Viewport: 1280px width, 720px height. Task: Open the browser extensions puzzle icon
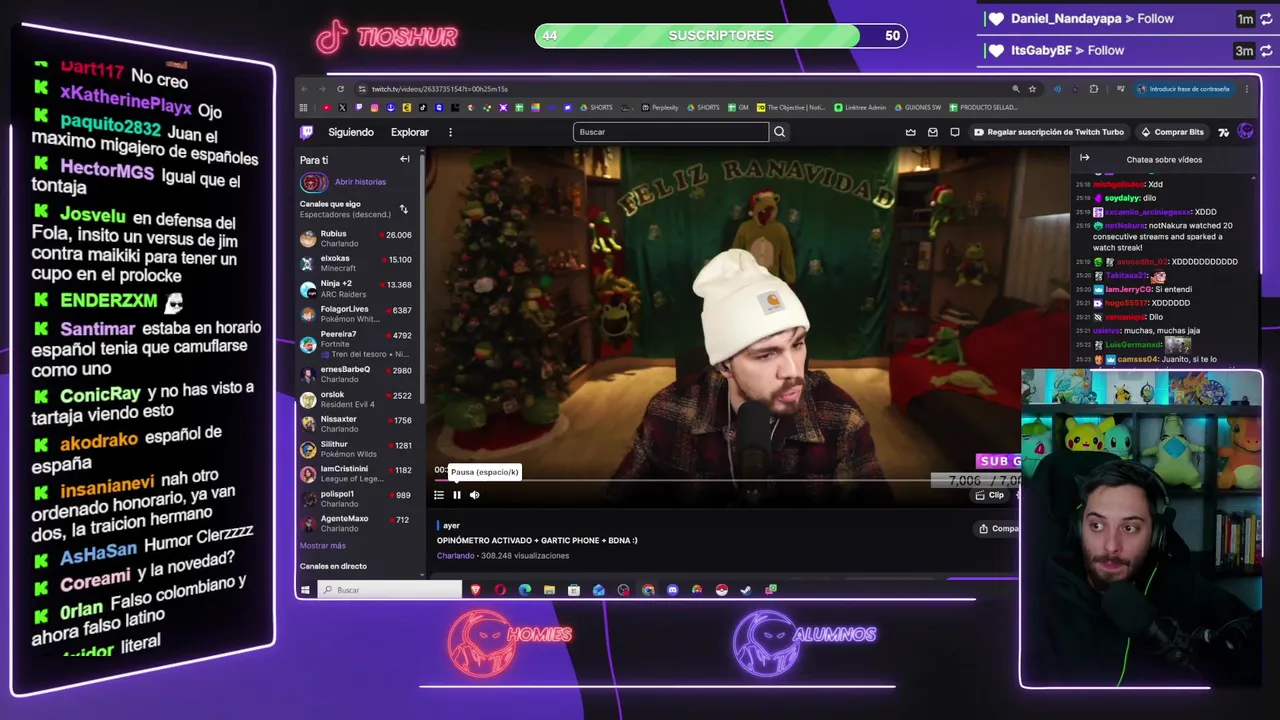tap(1094, 89)
